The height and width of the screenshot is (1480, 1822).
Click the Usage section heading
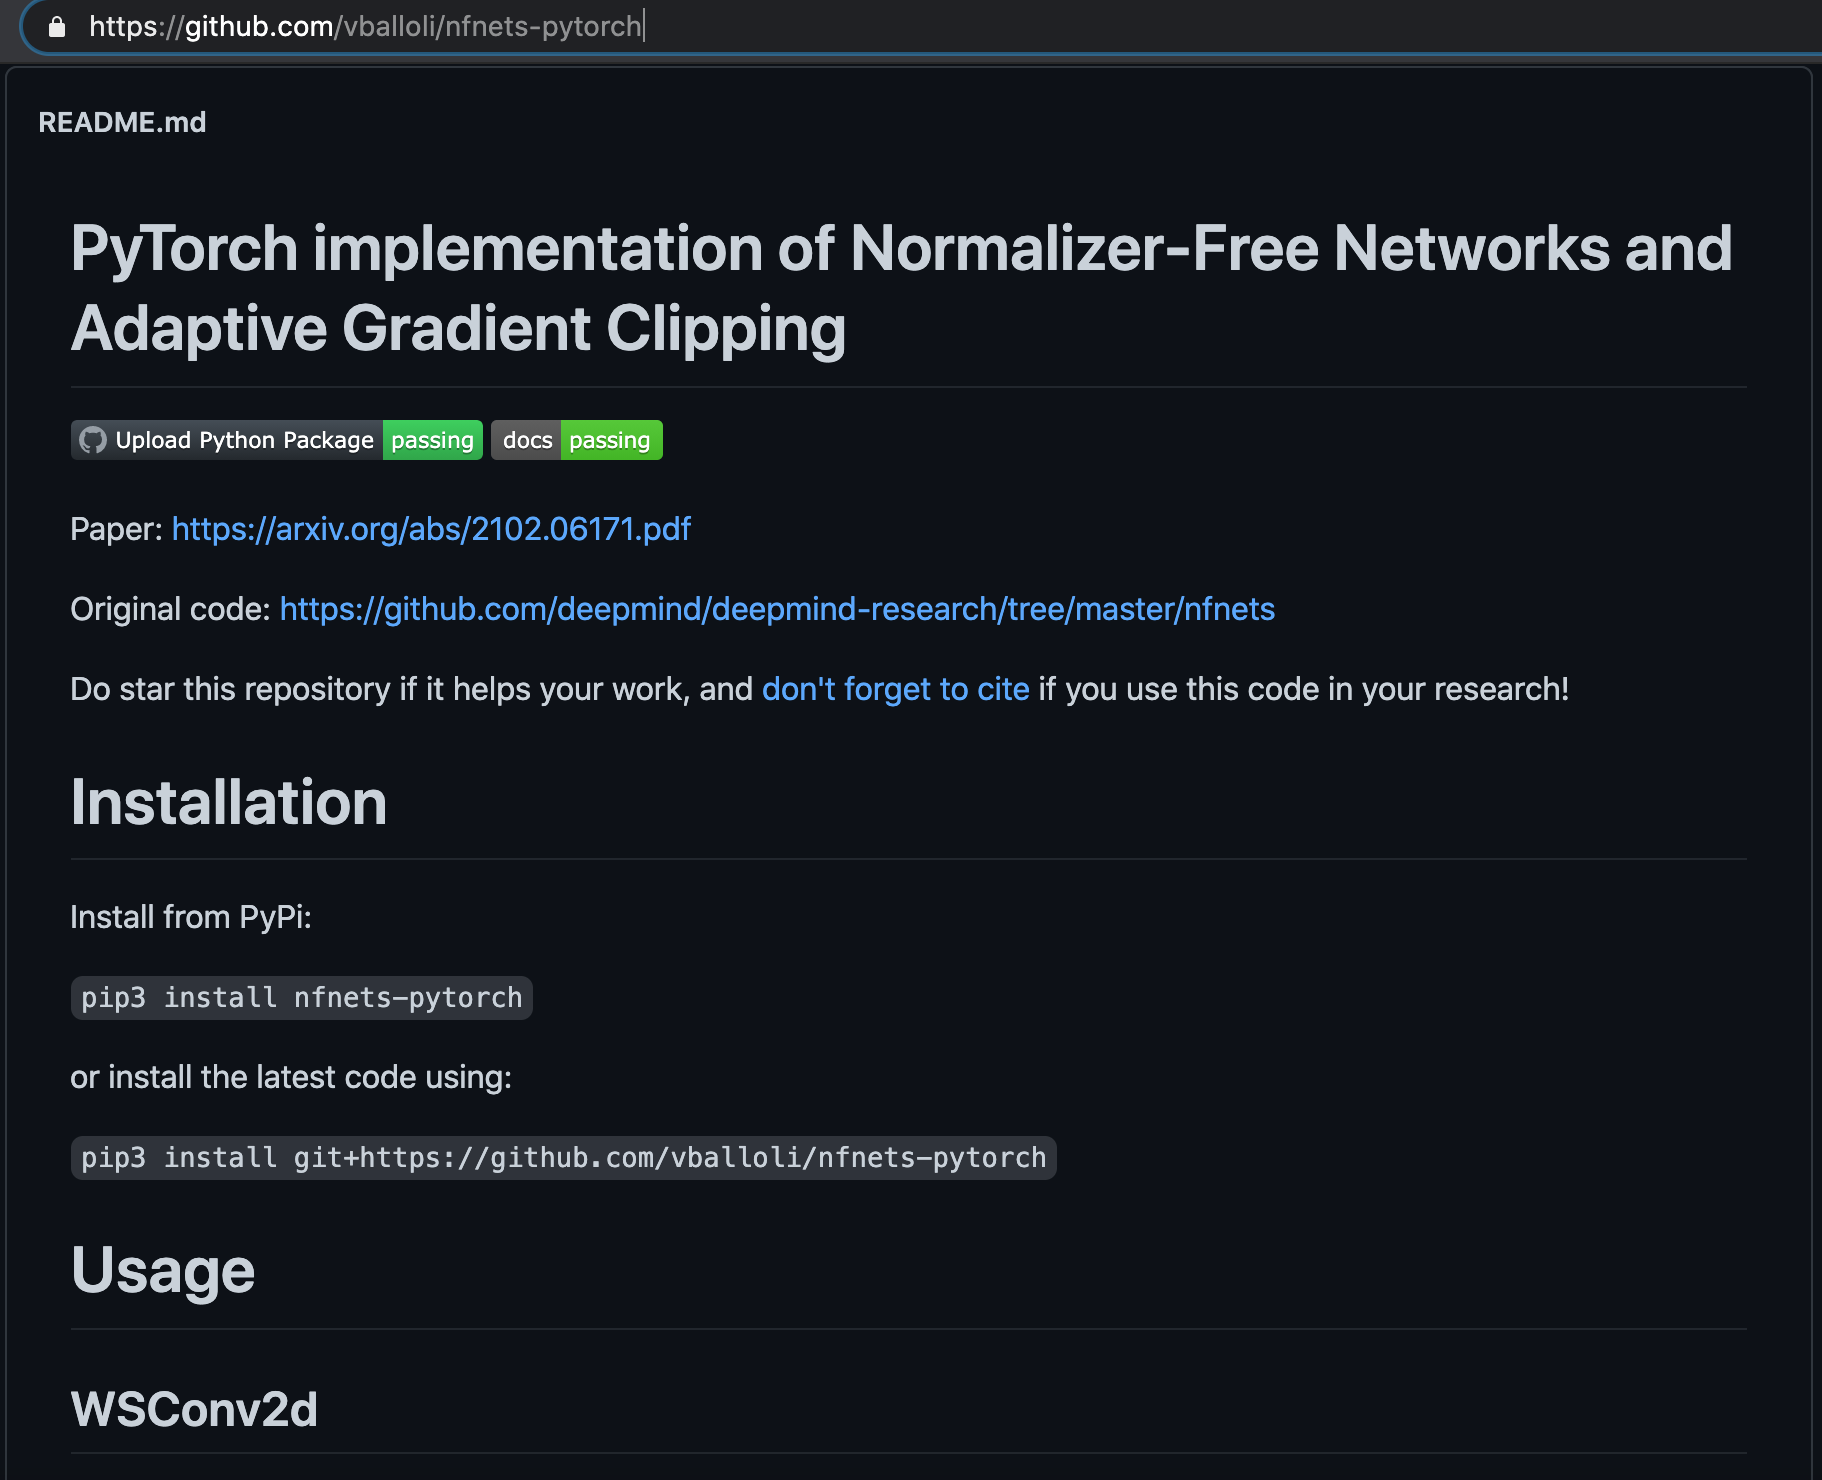pos(163,1270)
